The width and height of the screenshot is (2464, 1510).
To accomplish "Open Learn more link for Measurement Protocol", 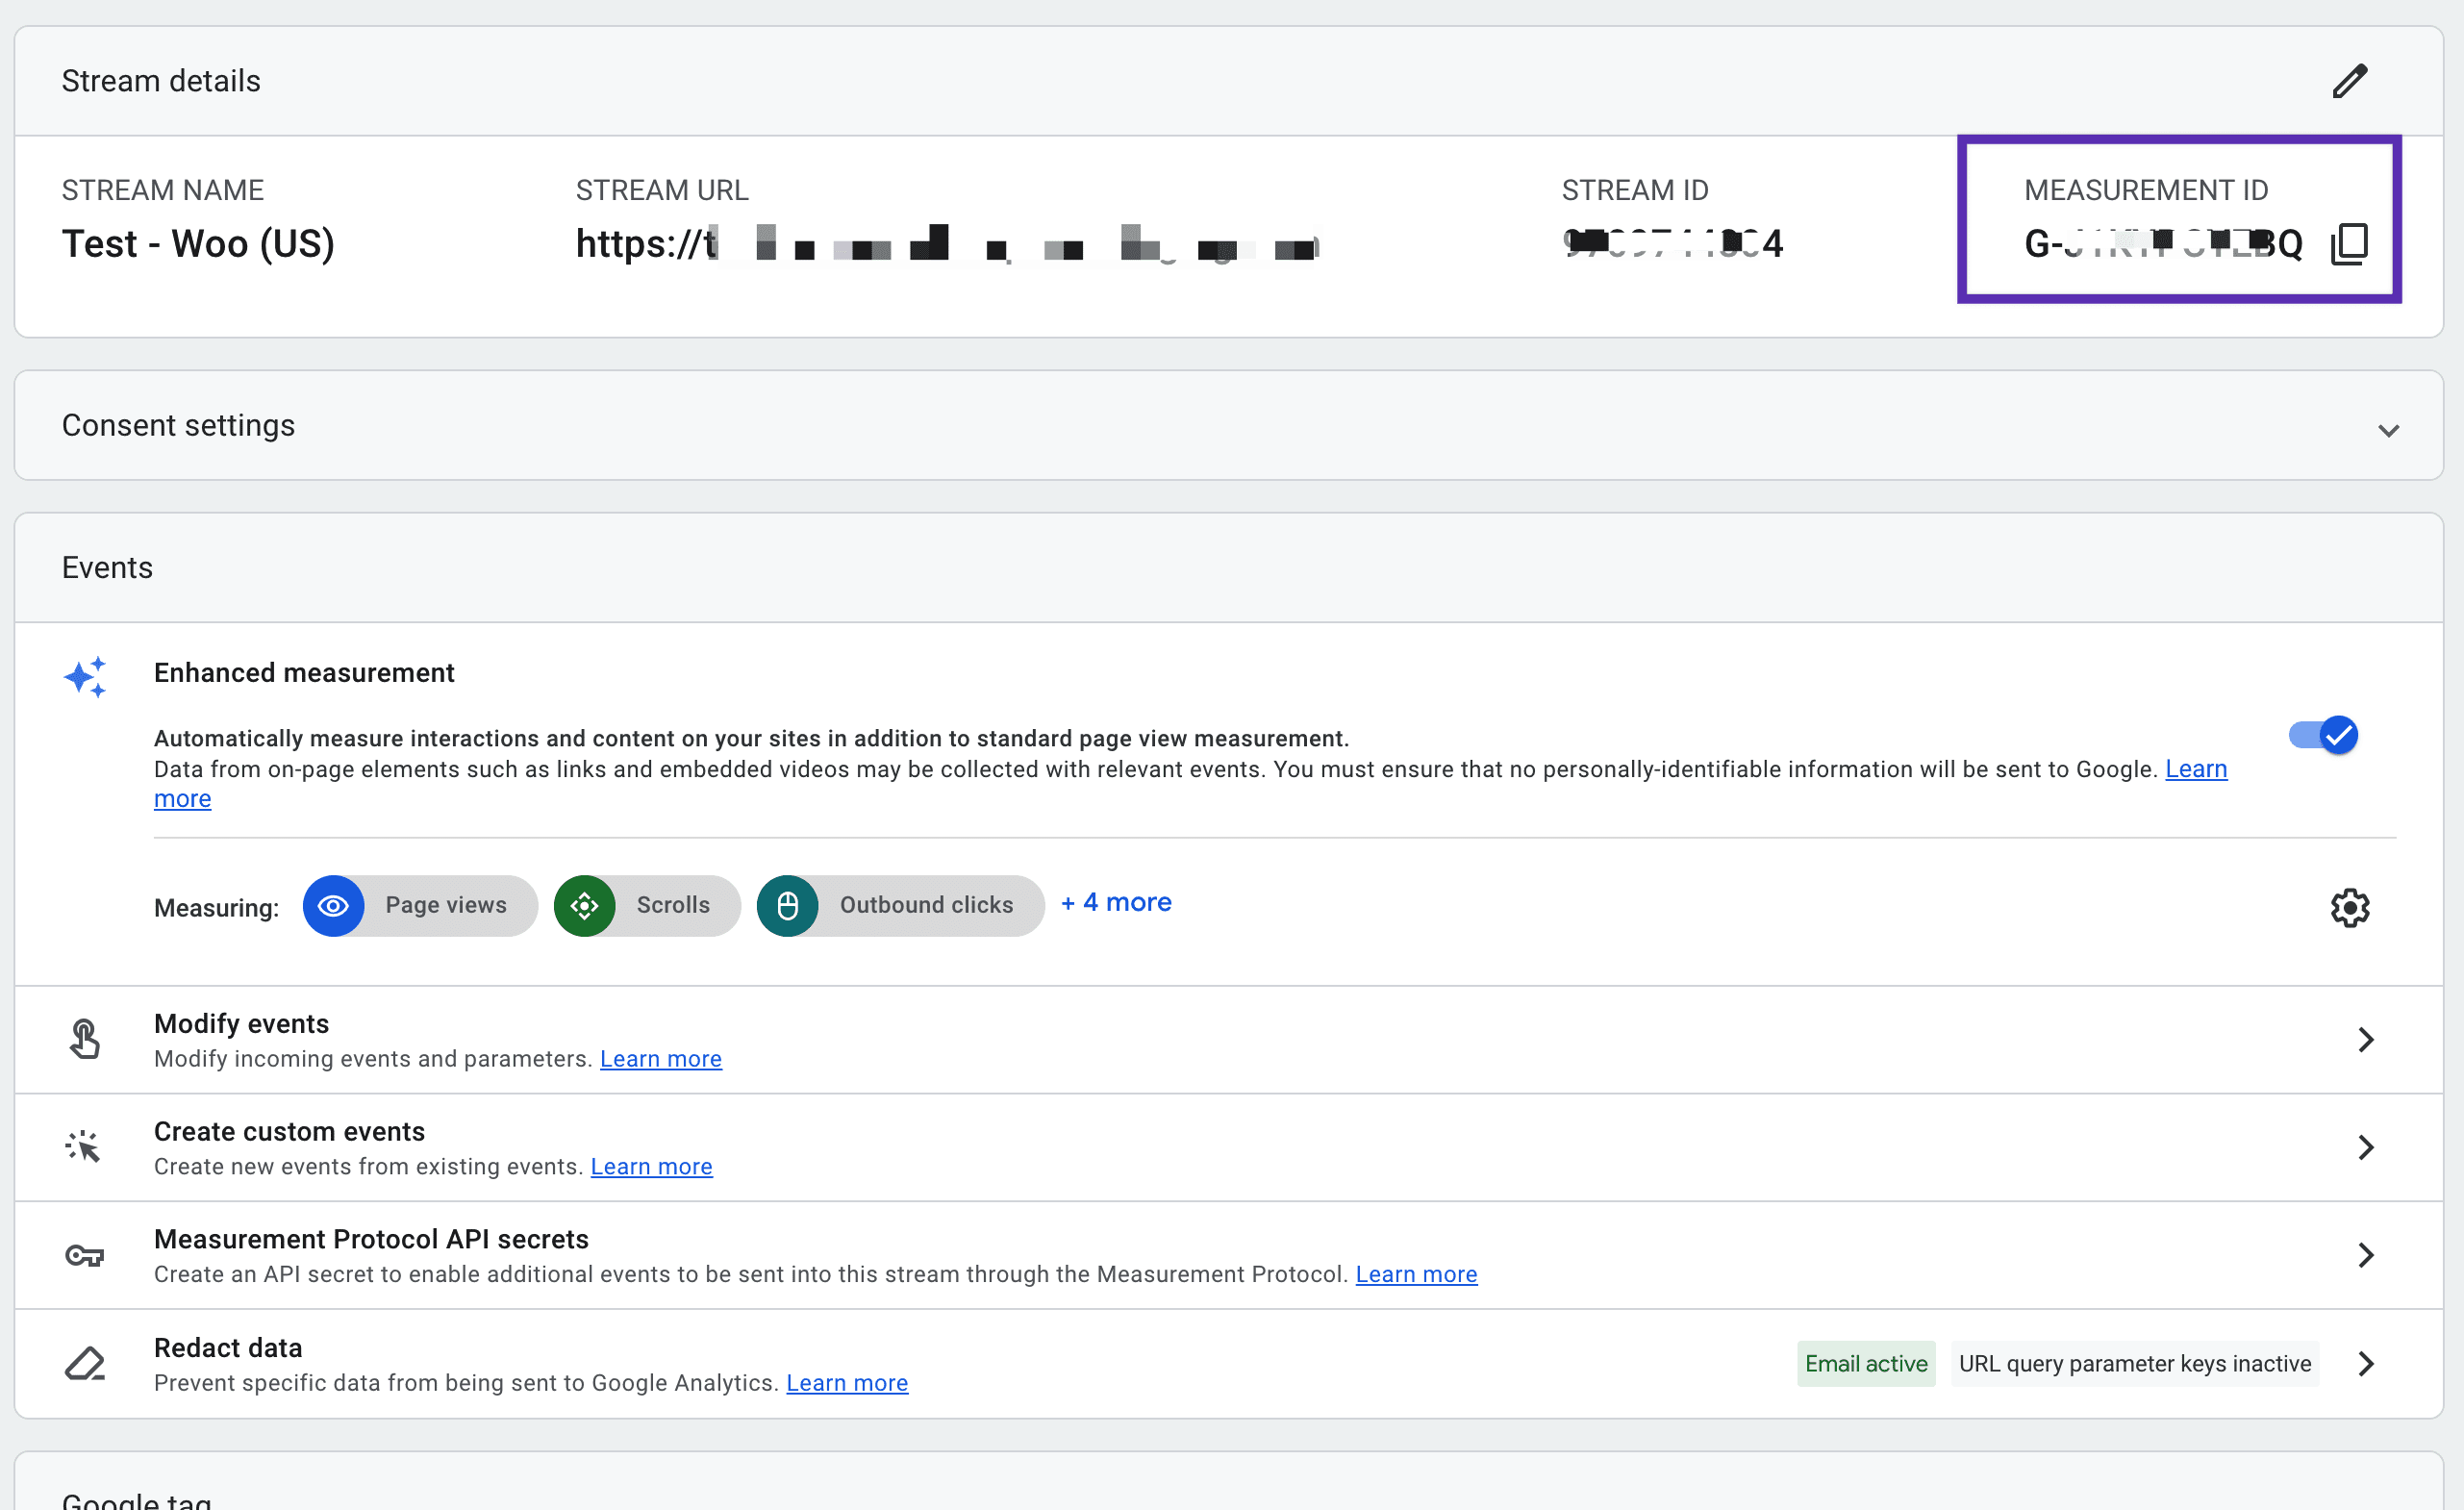I will [1416, 1274].
